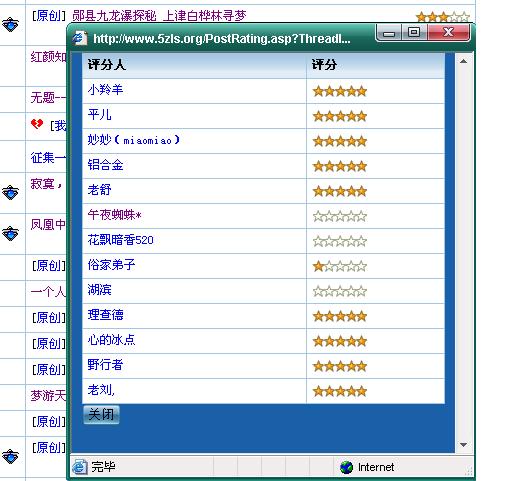Click the five-star rating beside 小羚羊

tap(340, 91)
